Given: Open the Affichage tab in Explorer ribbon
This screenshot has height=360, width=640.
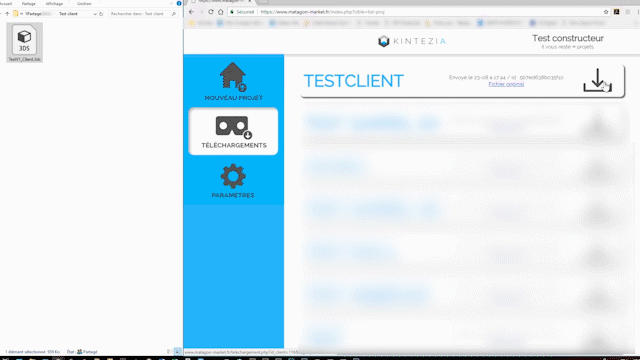Looking at the screenshot, I should [54, 4].
